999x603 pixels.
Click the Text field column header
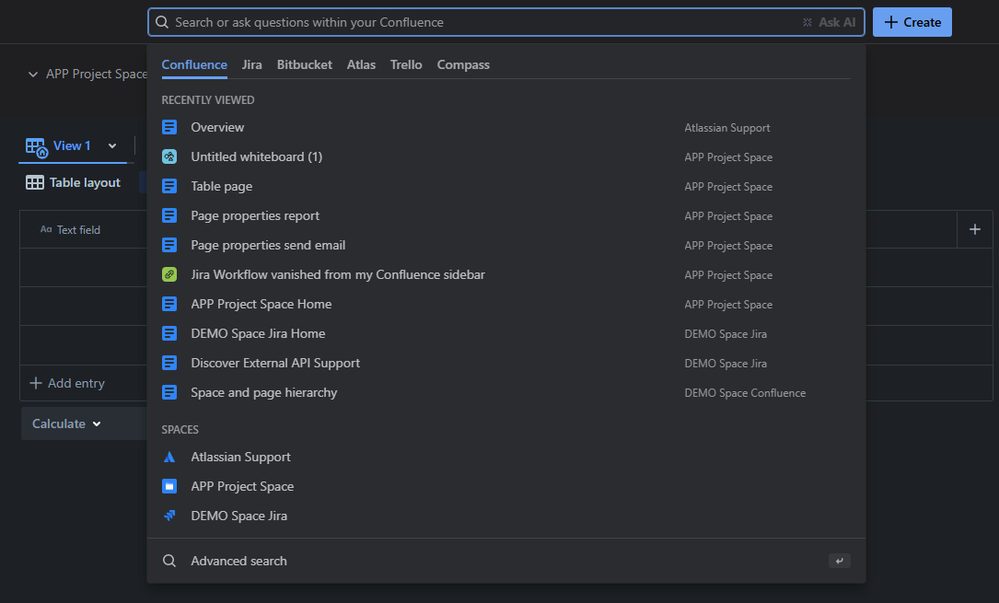[78, 229]
